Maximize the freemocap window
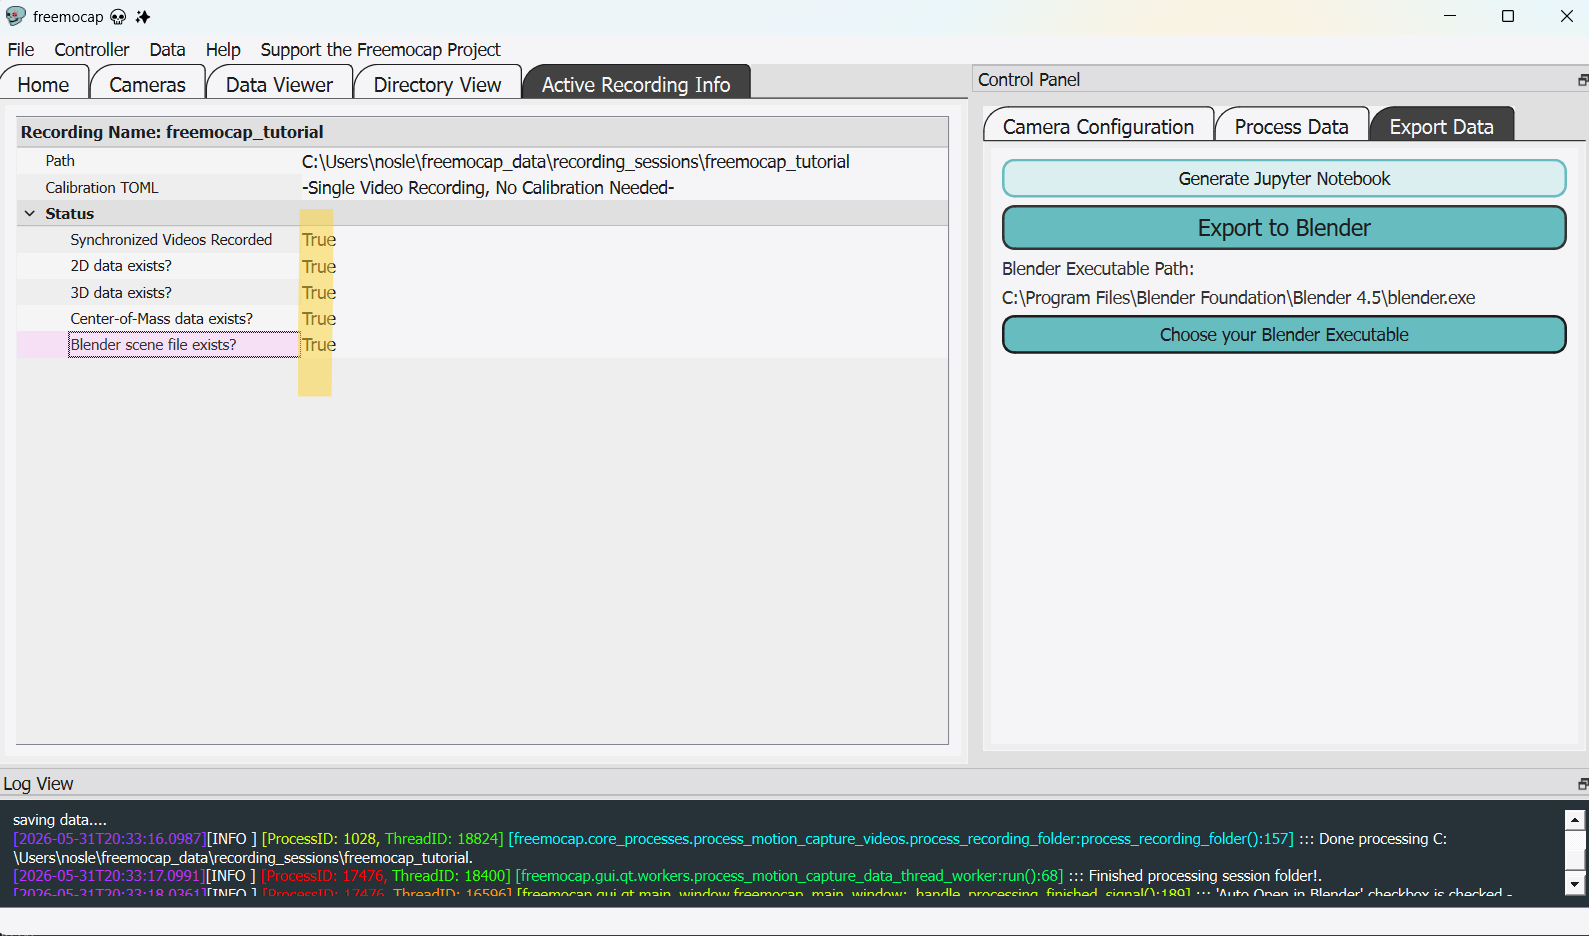Screen dimensions: 1589x936 1508,16
